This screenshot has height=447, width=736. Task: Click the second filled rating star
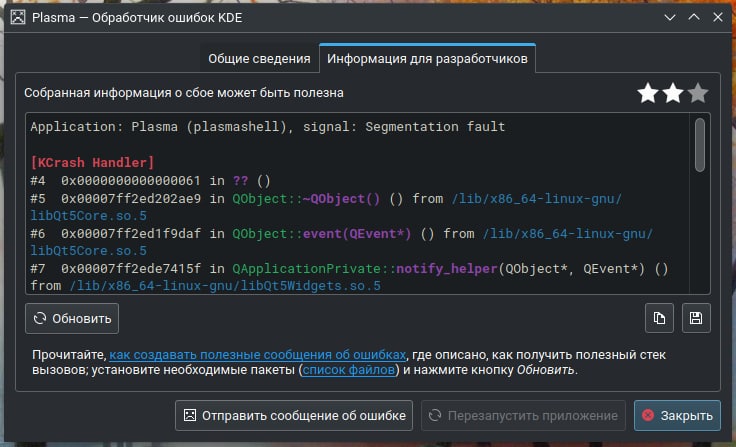[x=673, y=93]
